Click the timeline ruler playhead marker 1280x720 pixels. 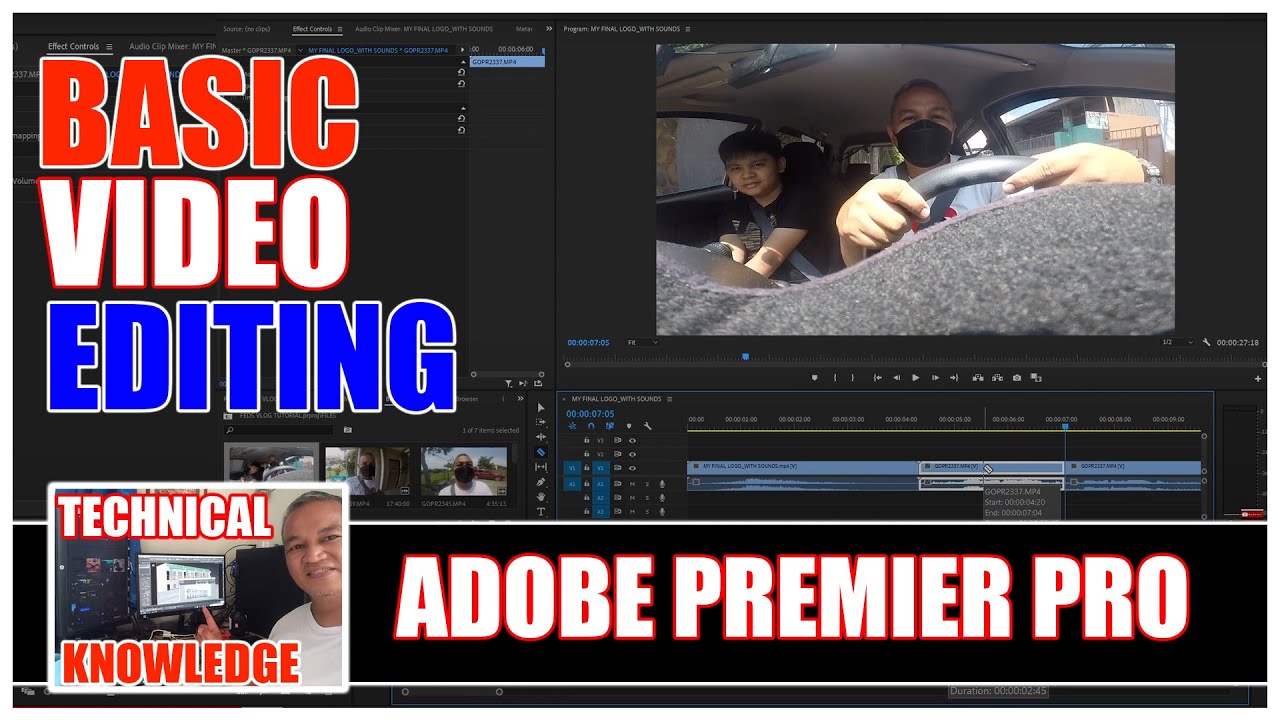[x=1065, y=427]
